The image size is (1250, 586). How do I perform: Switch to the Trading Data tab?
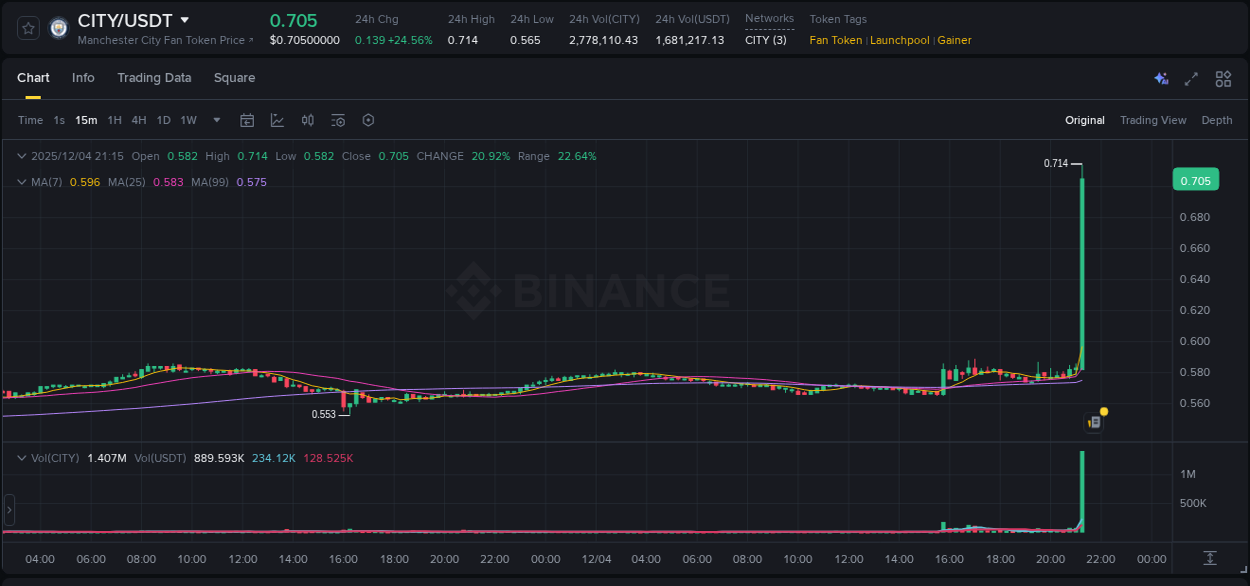154,77
